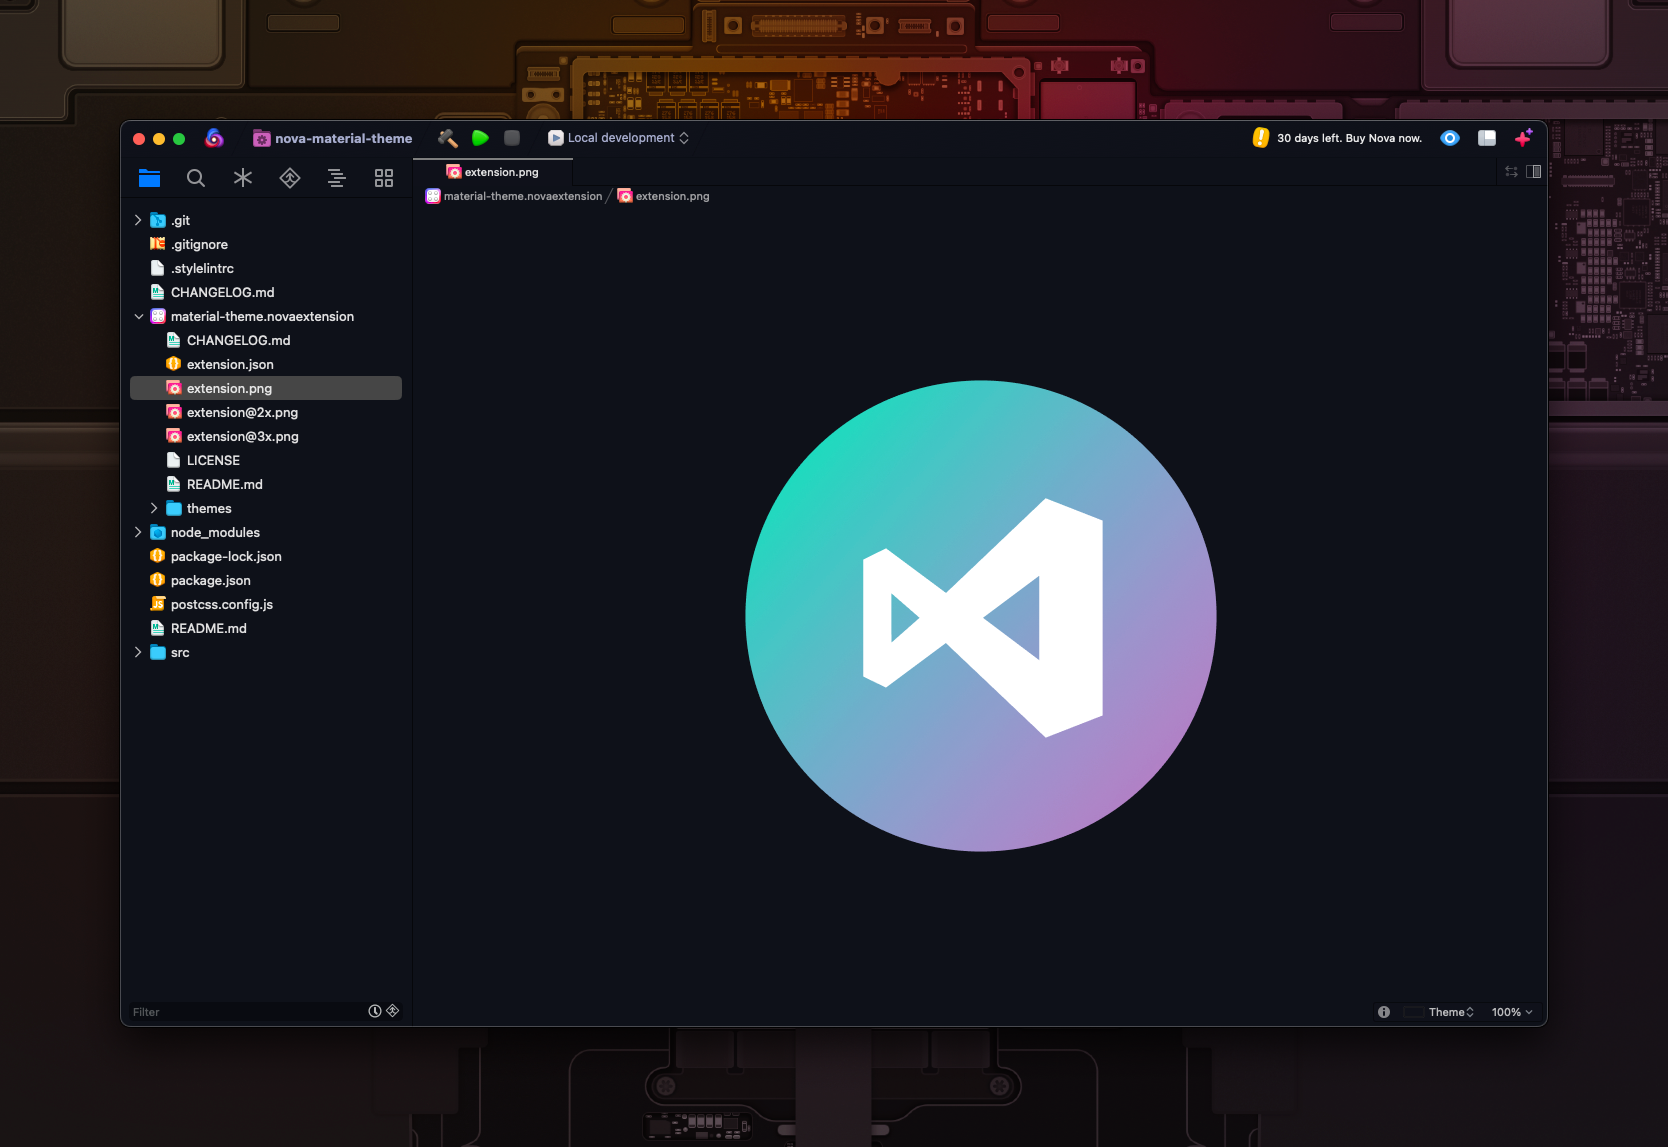Select CHANGELOG.md inside material-theme.novaextension

266,340
